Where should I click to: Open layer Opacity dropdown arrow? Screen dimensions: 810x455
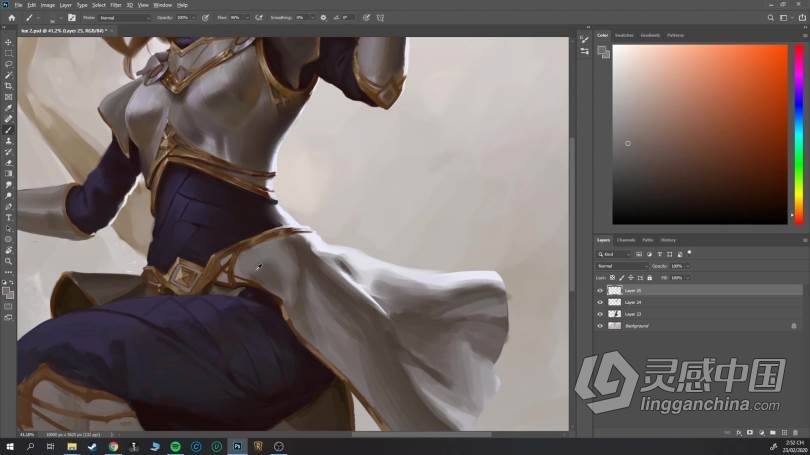[x=688, y=266]
